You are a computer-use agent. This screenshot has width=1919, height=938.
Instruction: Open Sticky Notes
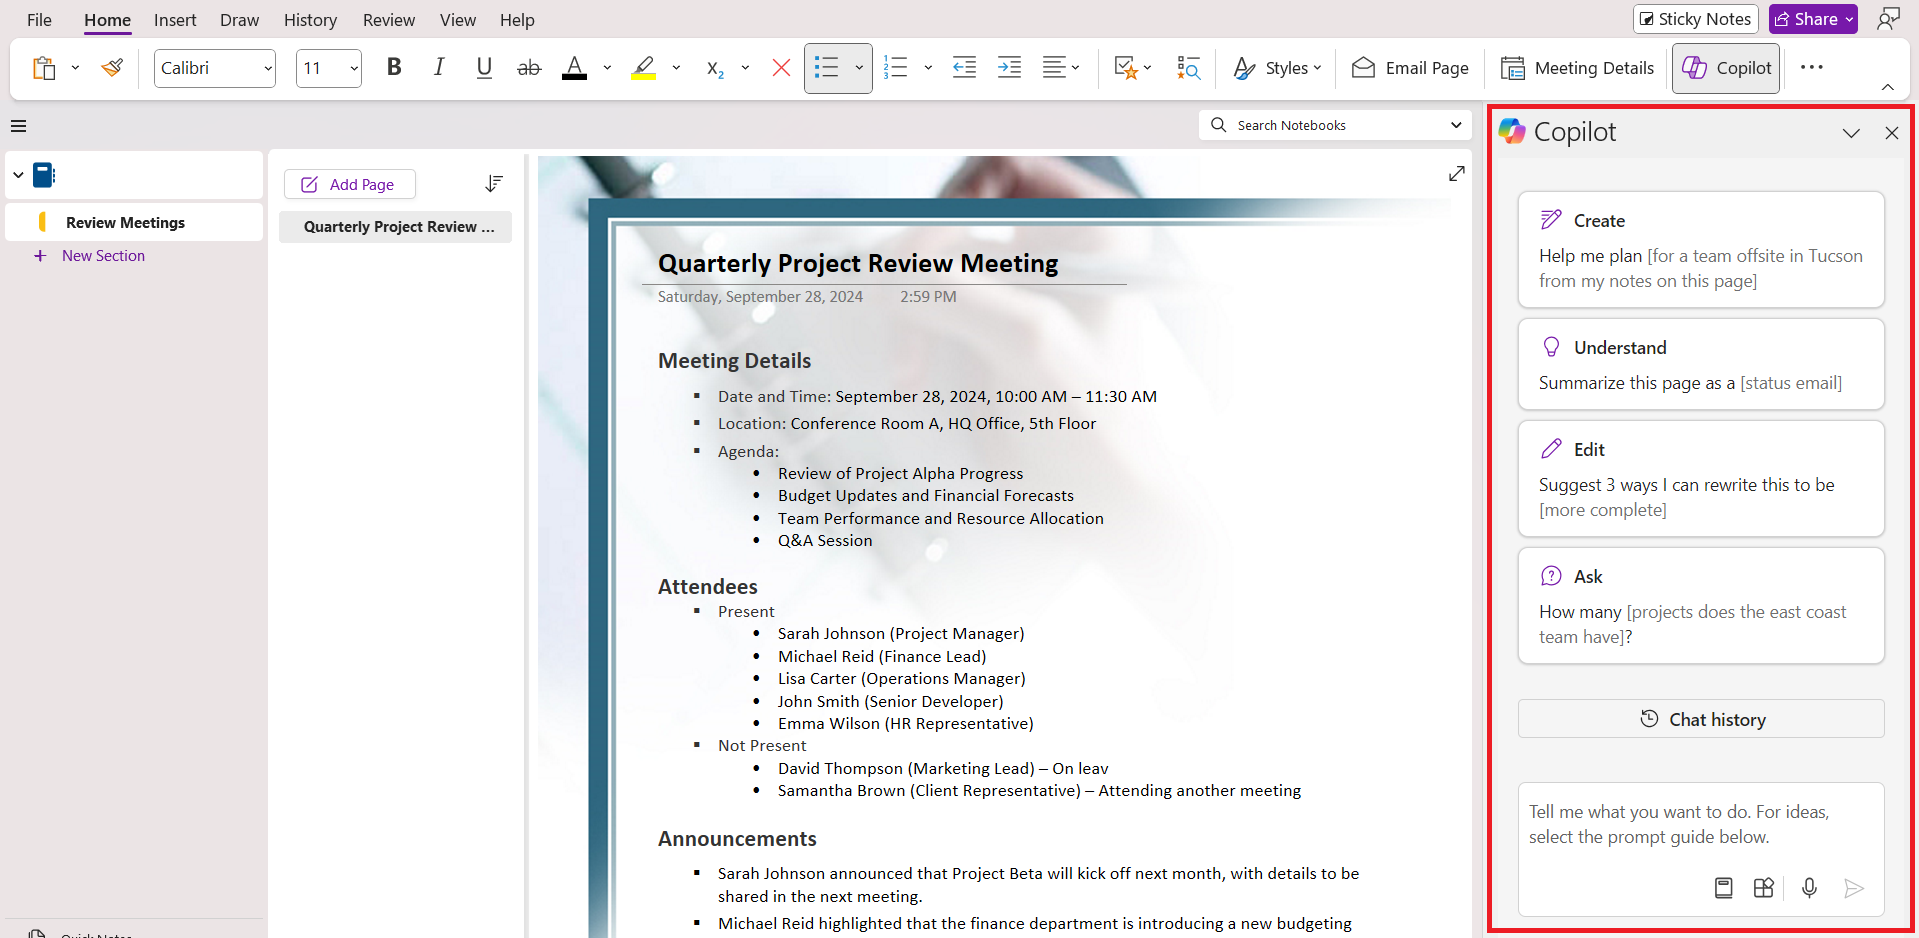click(1695, 19)
